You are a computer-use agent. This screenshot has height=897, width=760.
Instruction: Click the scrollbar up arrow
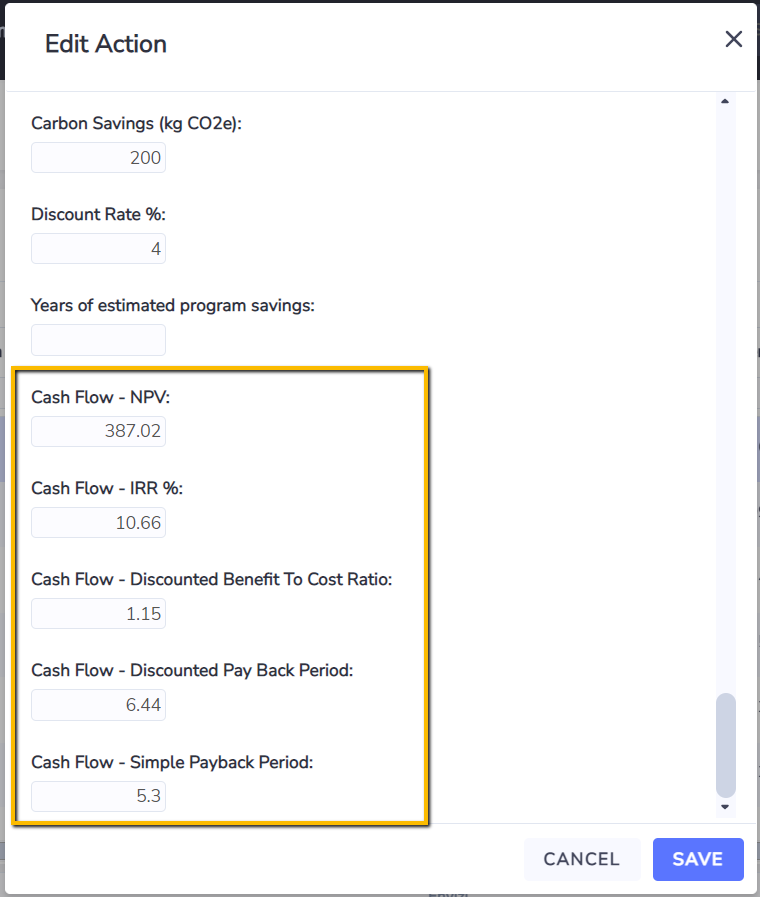[725, 101]
